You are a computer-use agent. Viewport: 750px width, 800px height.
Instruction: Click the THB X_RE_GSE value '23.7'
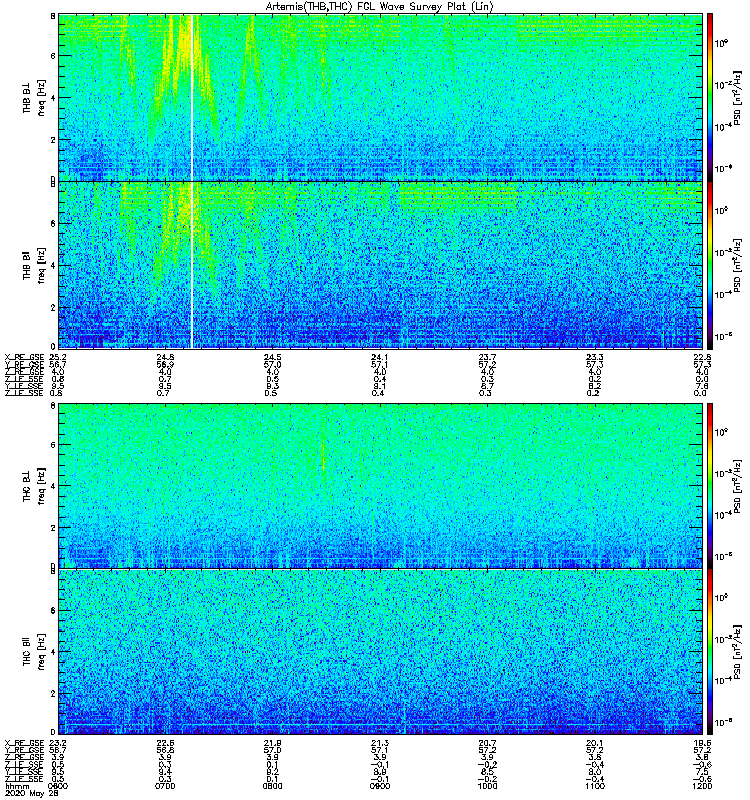[x=487, y=357]
